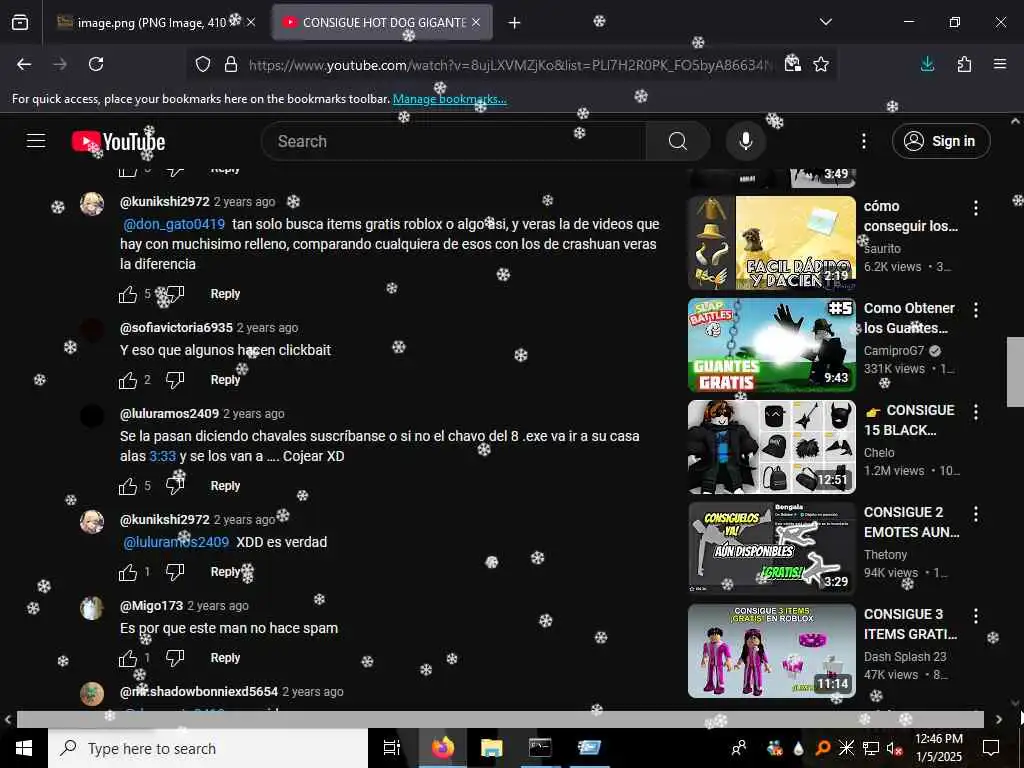Open options for 'cómo conseguir los...' video
1024x768 pixels.
pos(976,208)
